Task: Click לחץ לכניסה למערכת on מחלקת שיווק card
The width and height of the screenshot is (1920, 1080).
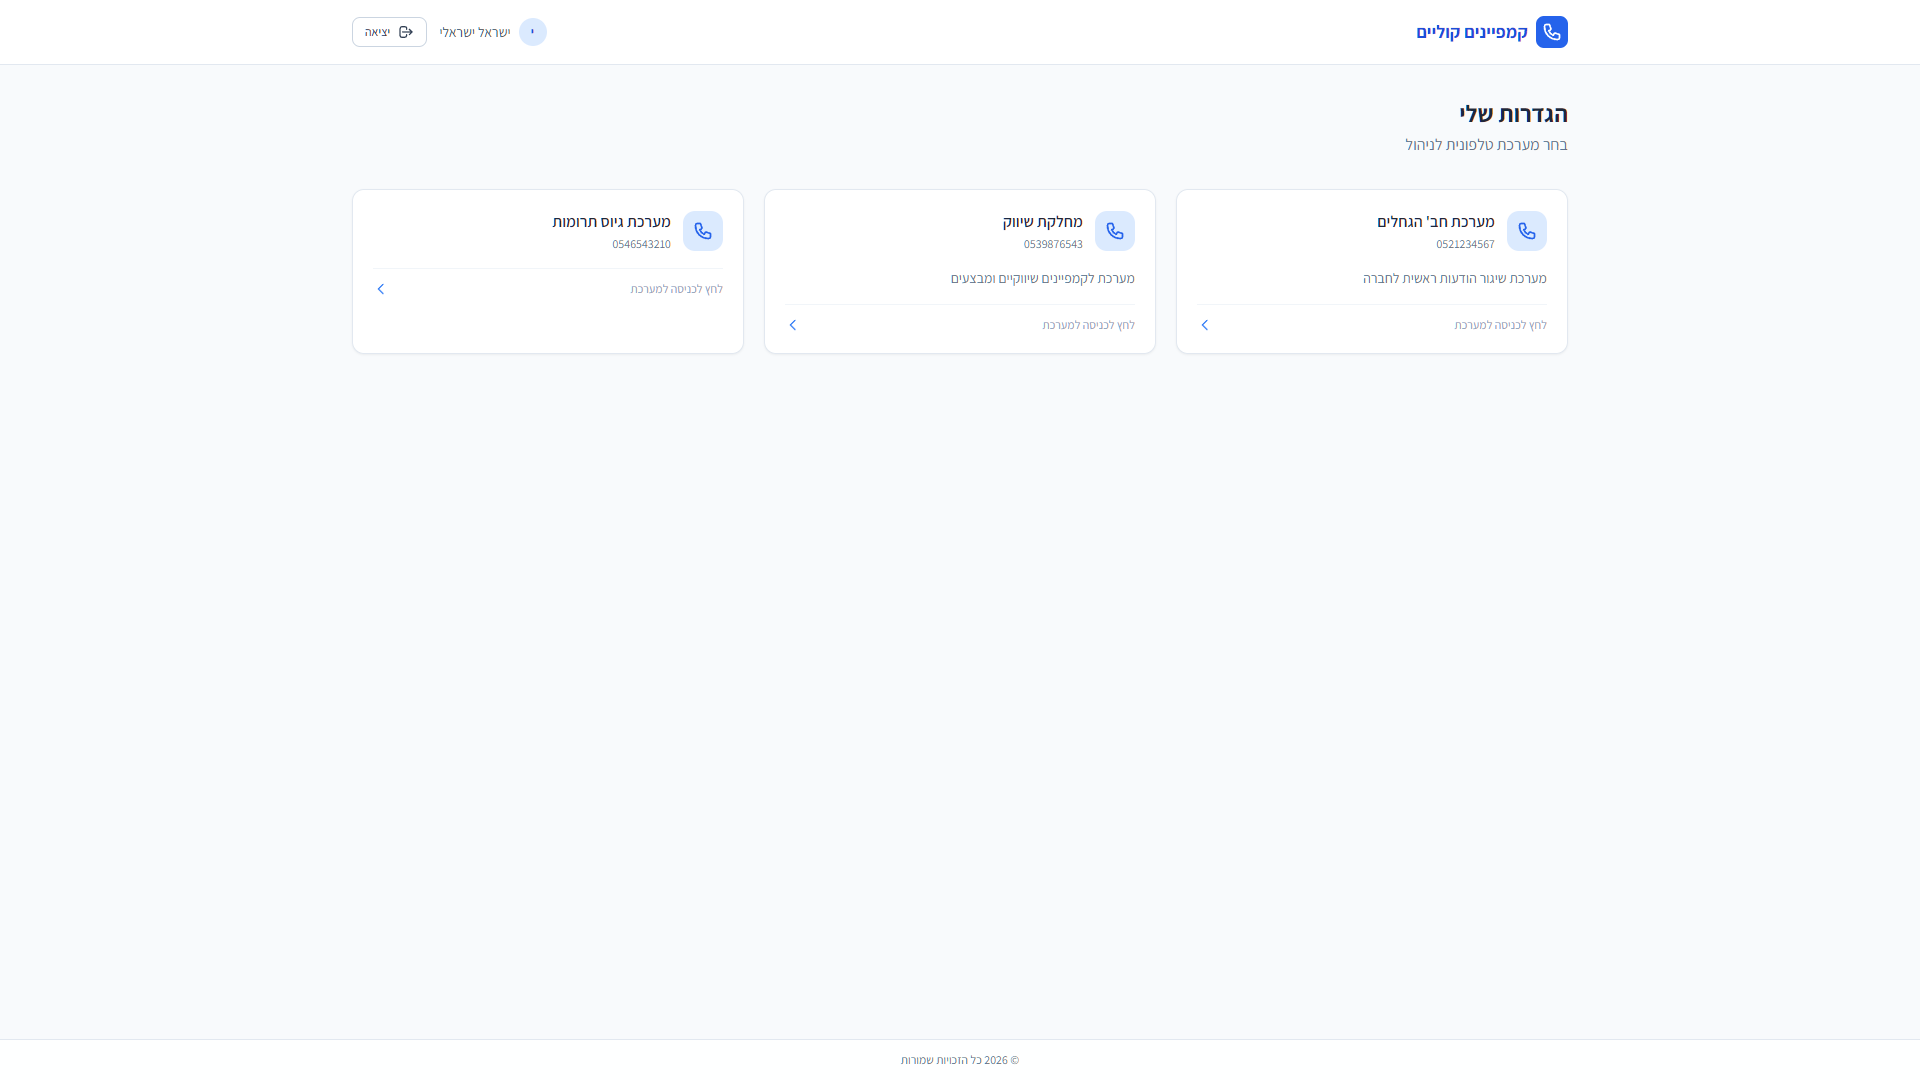Action: pos(1088,325)
